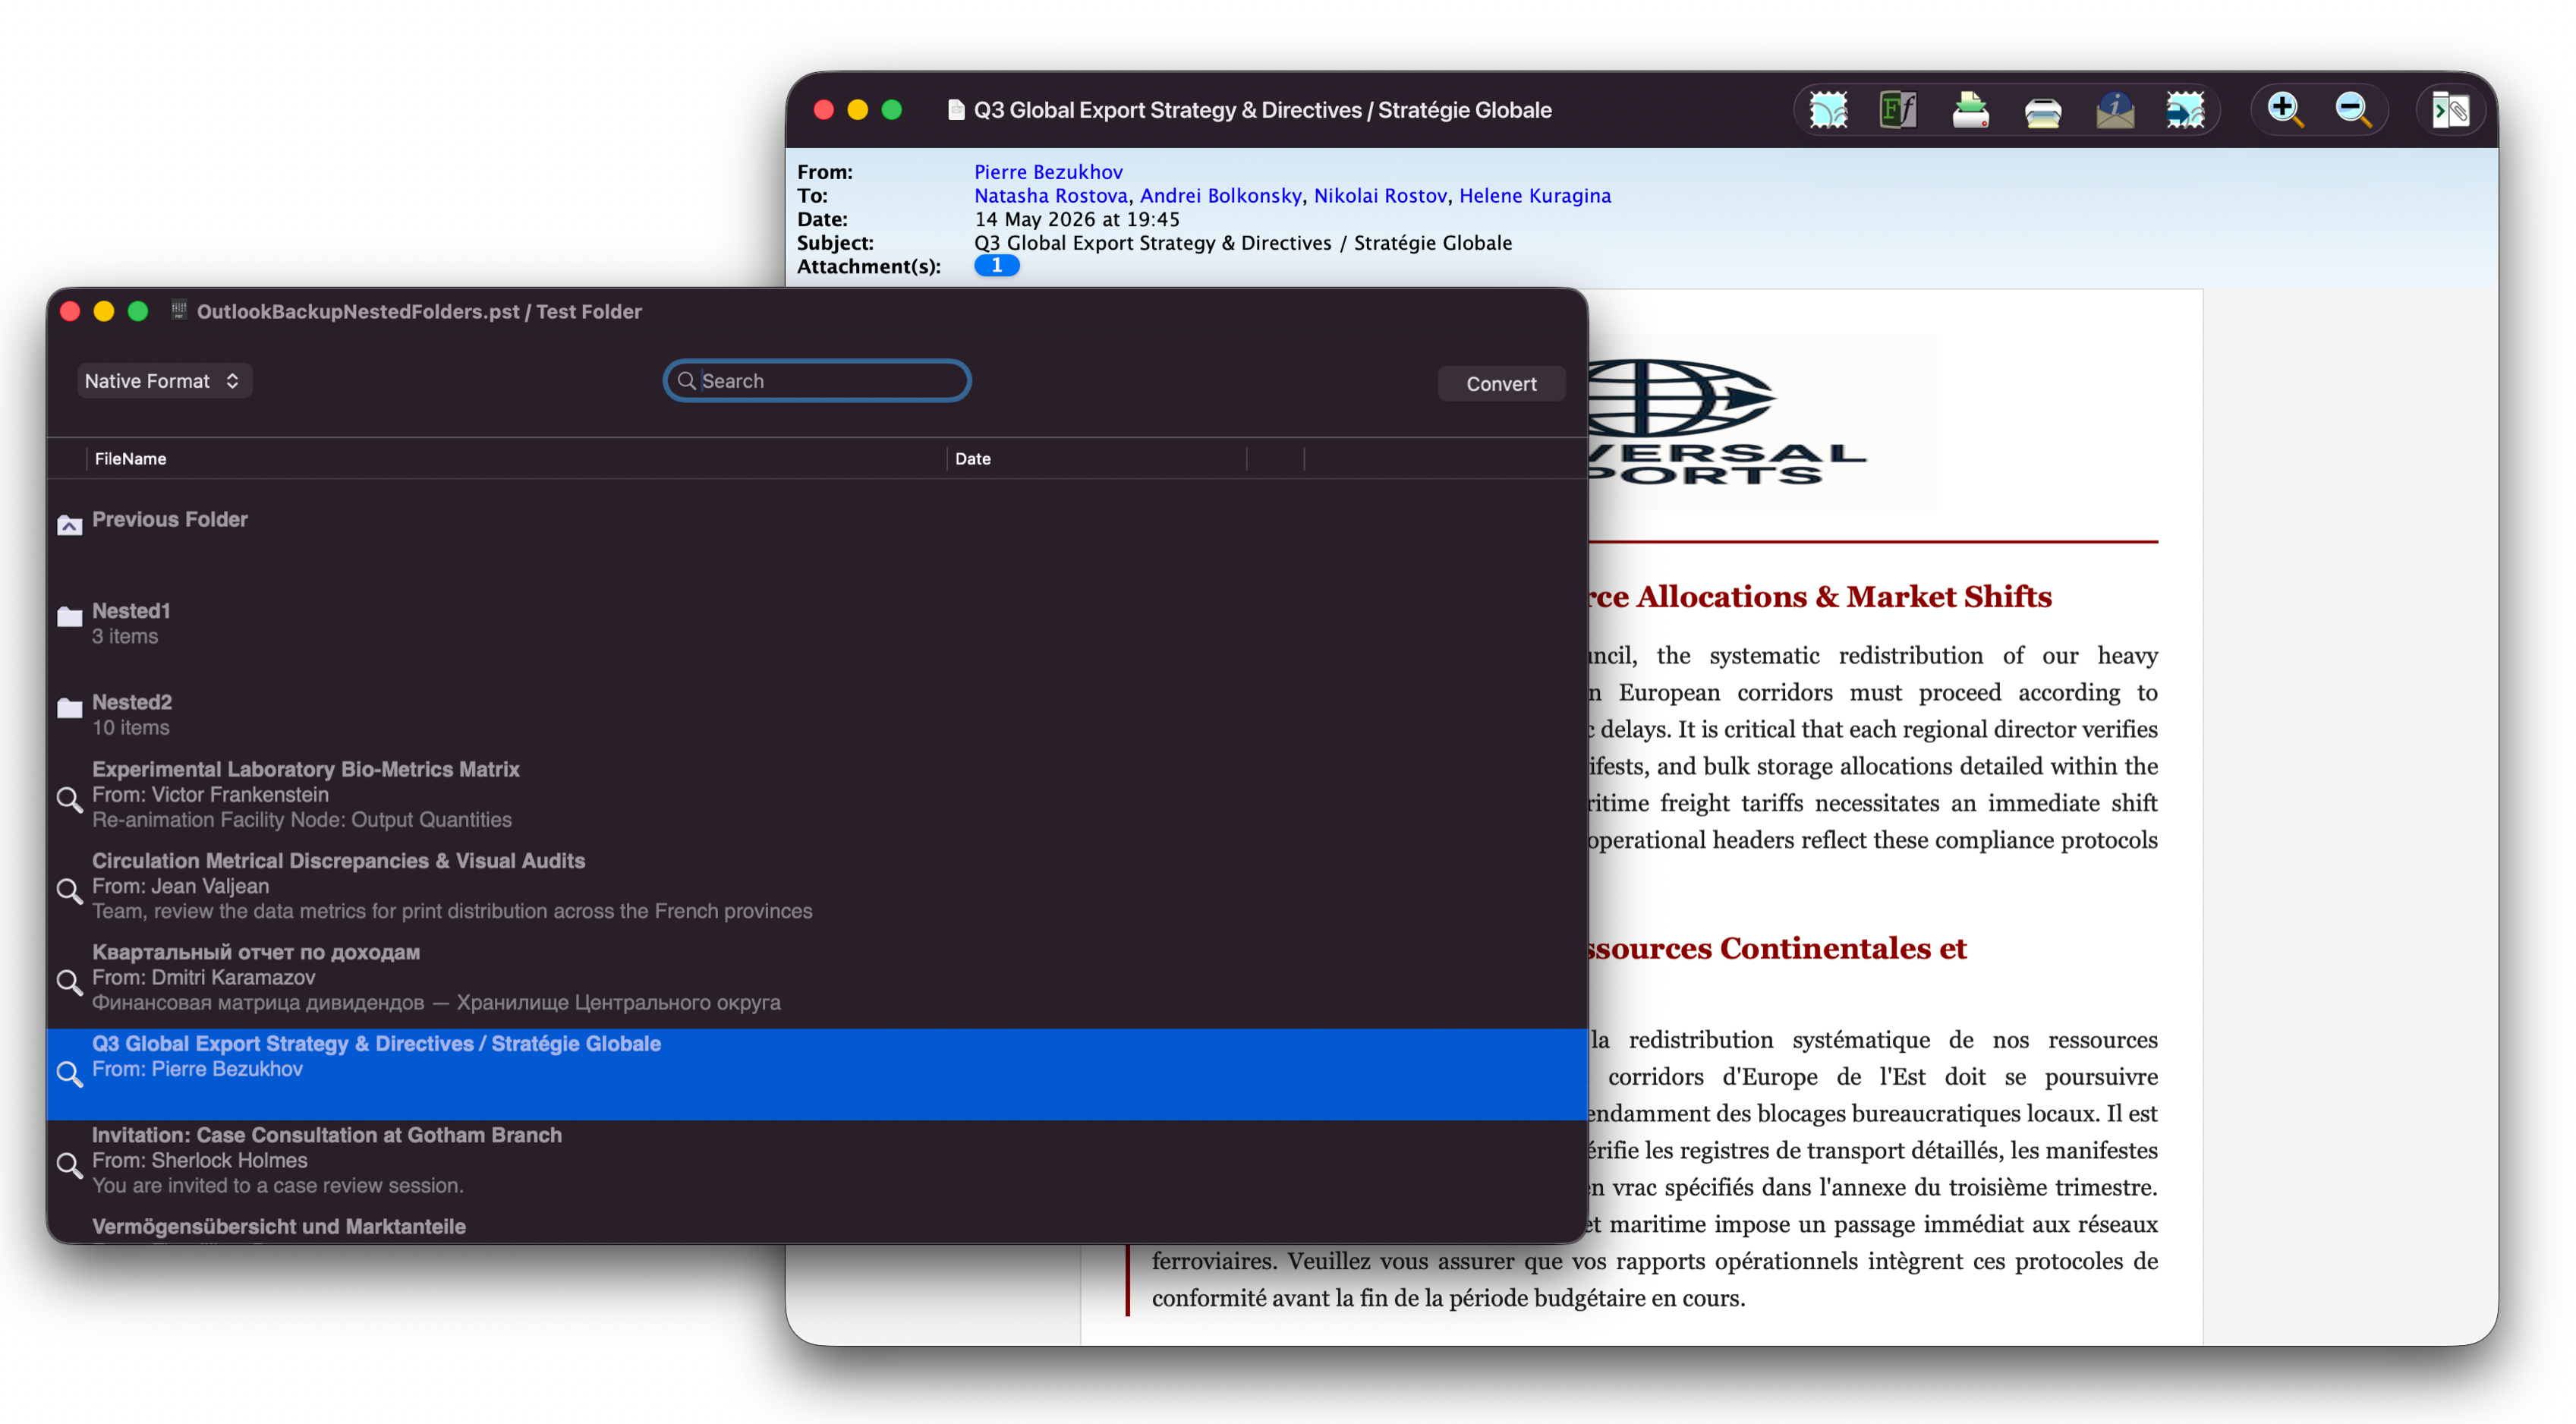This screenshot has height=1424, width=2576.
Task: Open the Nested2 folder row
Action: coord(817,708)
